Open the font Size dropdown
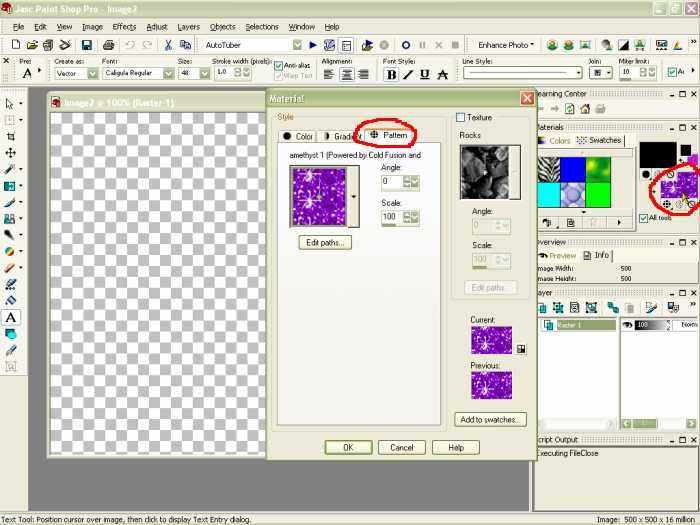The height and width of the screenshot is (525, 700). [204, 74]
